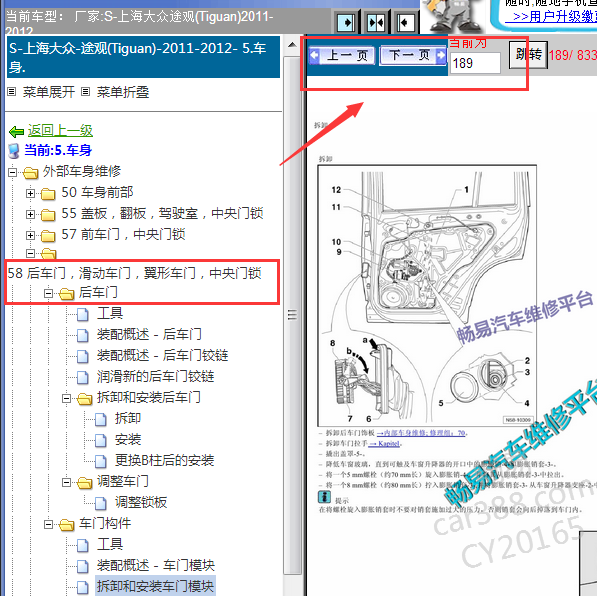
Task: Expand the 57 前车门 node
Action: tap(30, 235)
